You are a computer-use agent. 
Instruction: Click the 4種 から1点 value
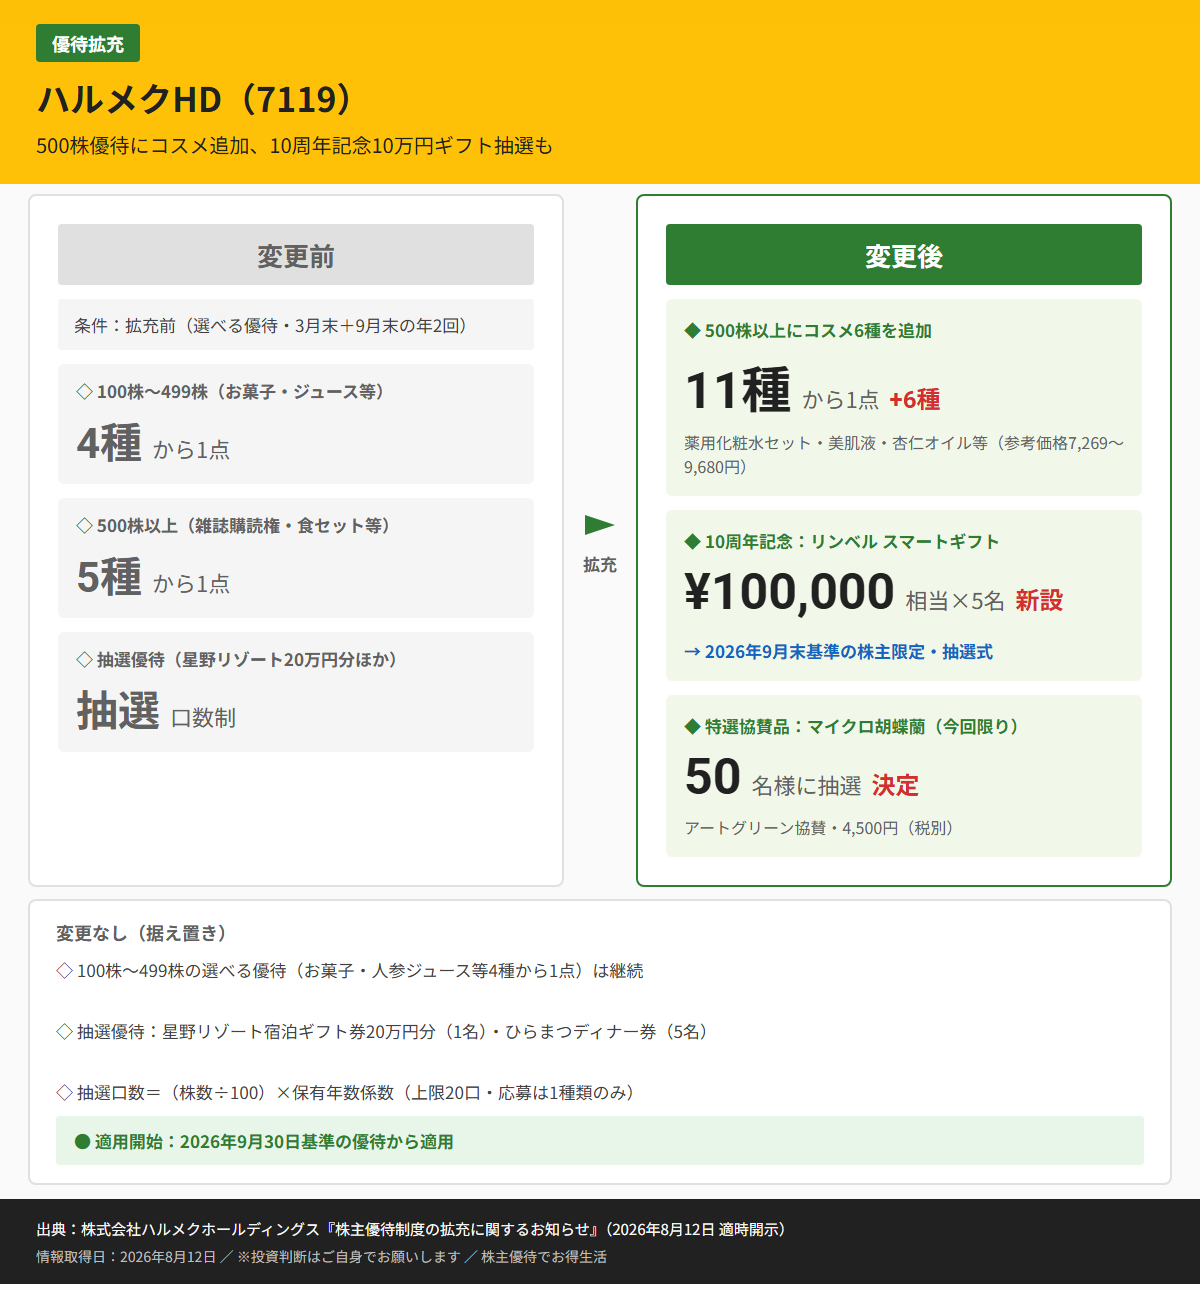point(154,444)
